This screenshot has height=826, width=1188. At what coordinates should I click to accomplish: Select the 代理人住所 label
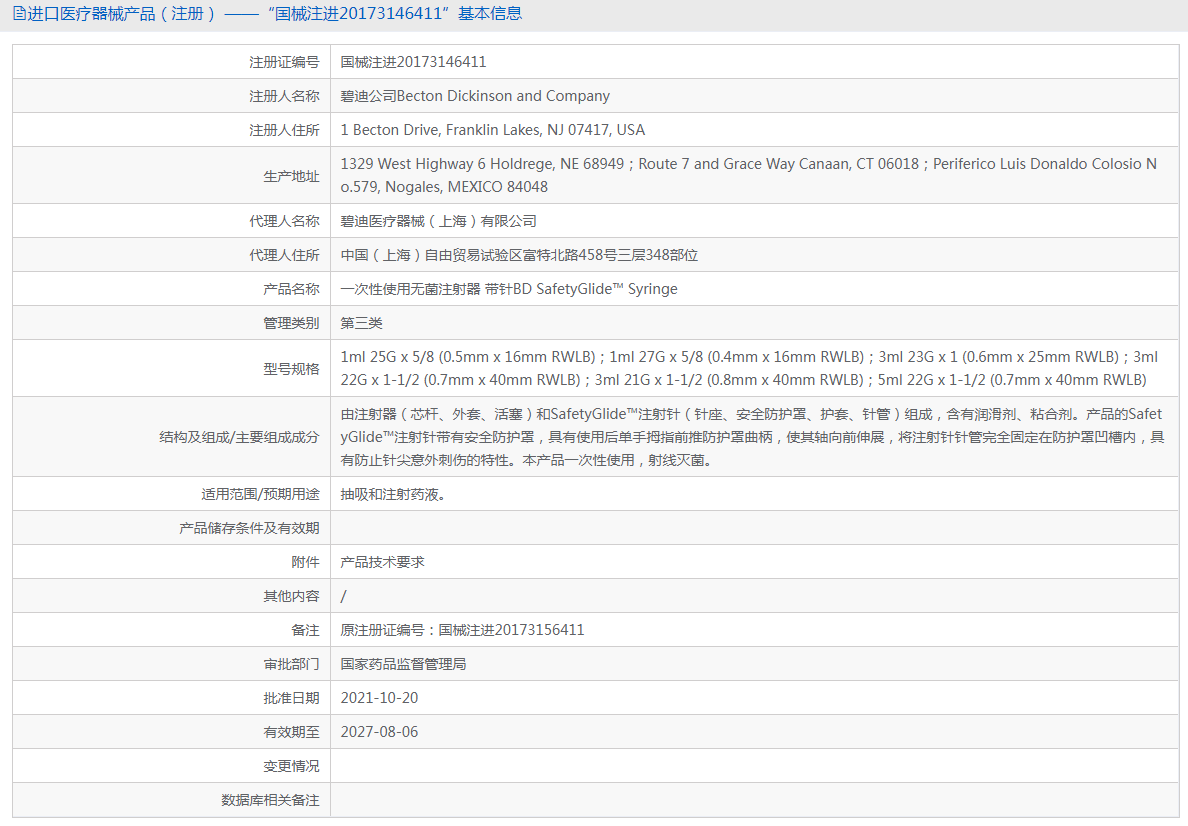coord(284,255)
